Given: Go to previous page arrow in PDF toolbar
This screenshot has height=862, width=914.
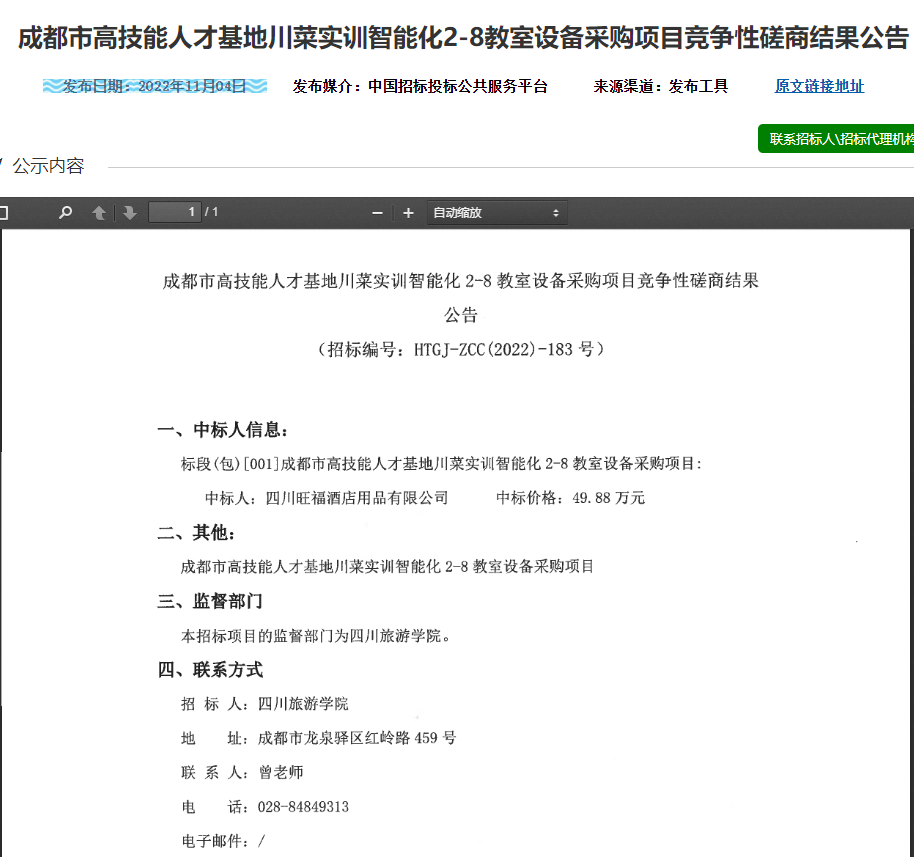Looking at the screenshot, I should click(x=99, y=213).
